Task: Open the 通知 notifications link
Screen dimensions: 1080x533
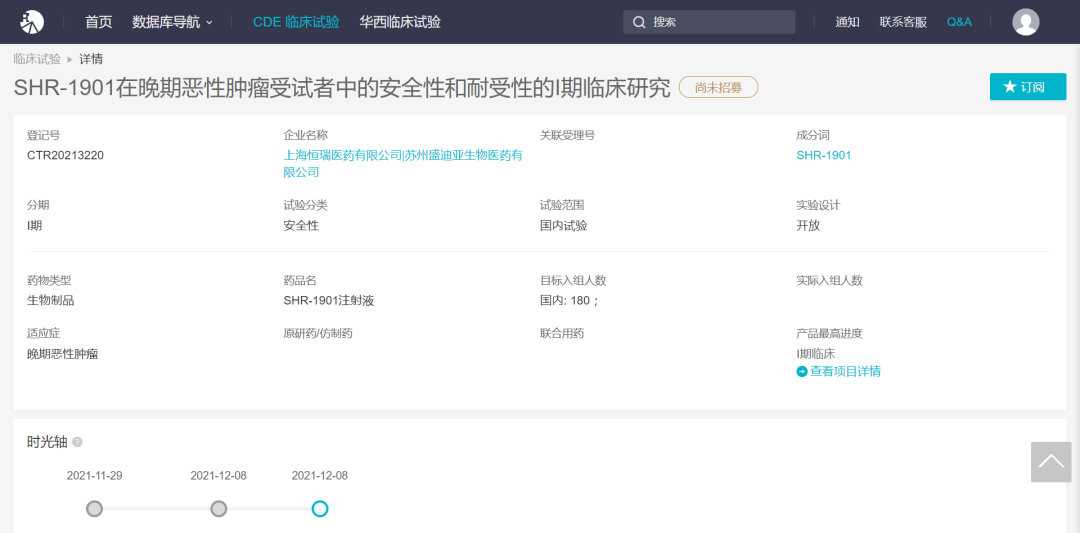Action: (x=847, y=22)
